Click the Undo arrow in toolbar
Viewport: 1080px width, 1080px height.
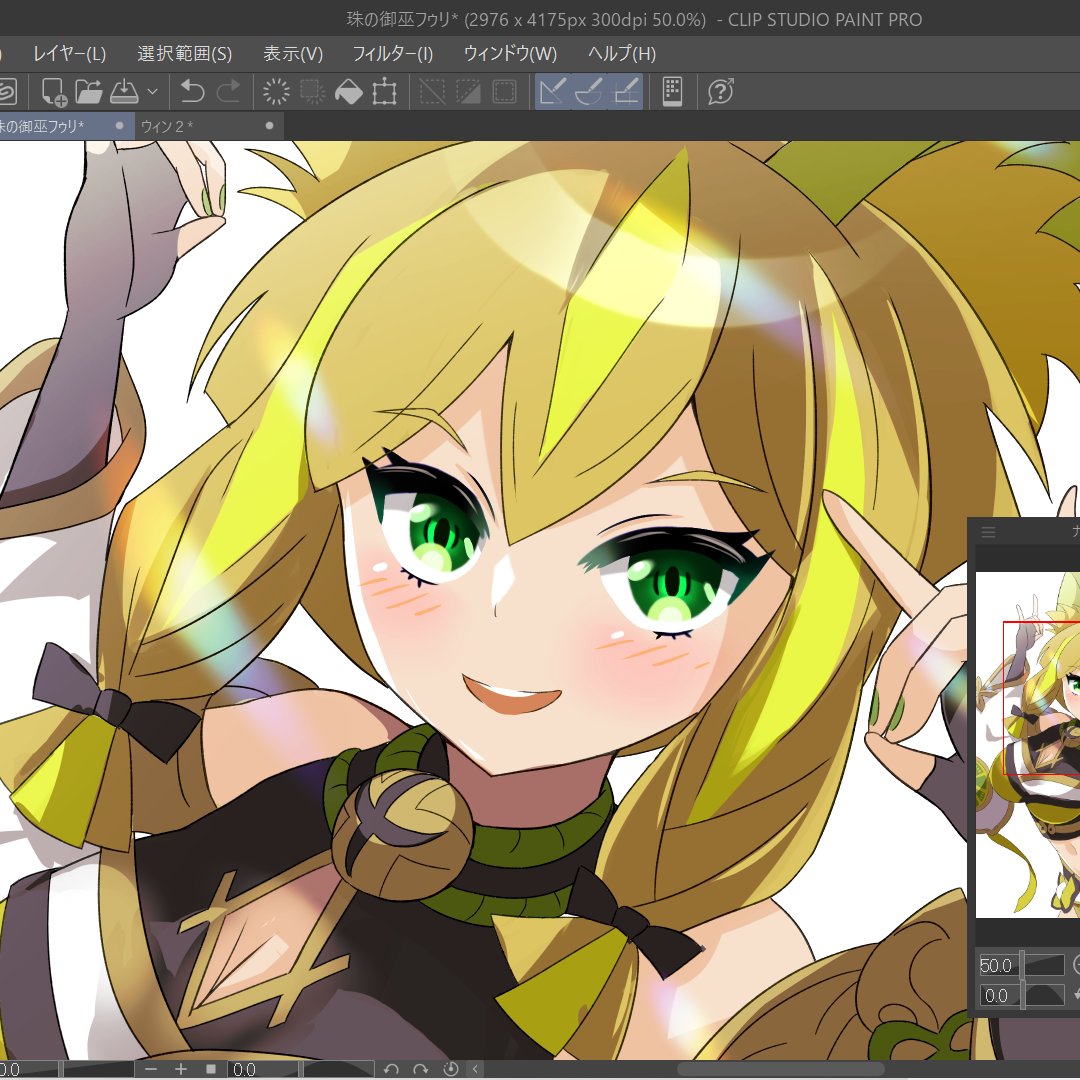[192, 92]
